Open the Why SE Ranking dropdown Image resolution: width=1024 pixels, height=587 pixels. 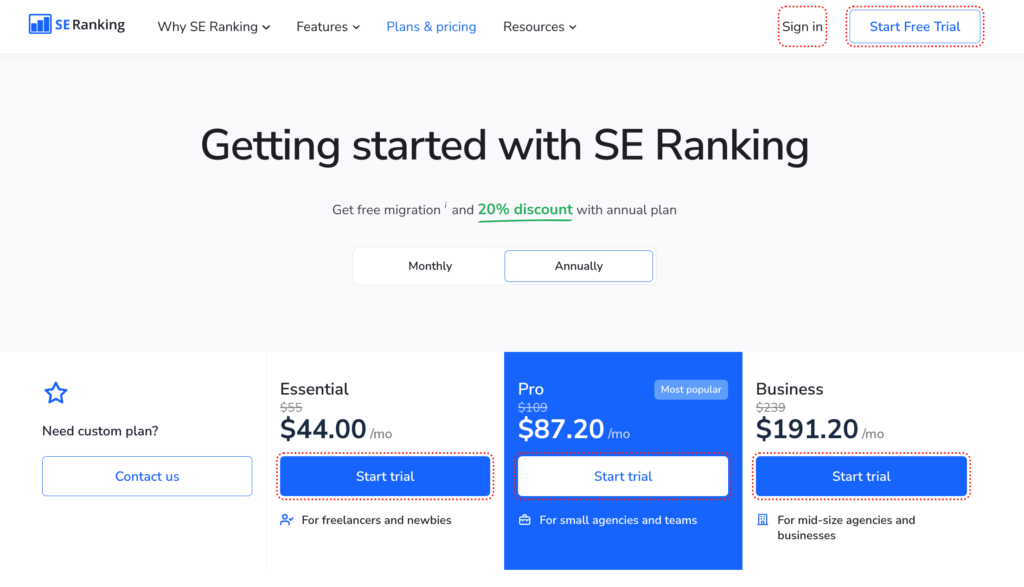click(x=213, y=26)
